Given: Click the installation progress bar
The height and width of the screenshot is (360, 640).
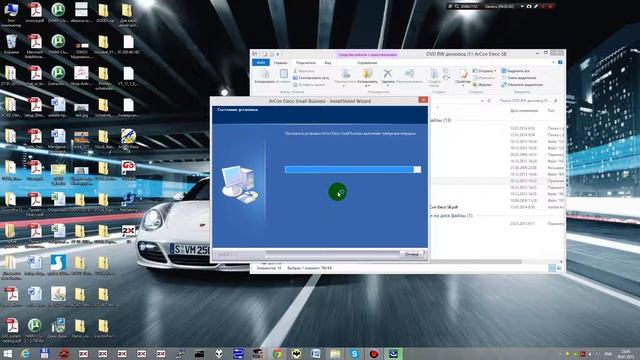Looking at the screenshot, I should tap(353, 169).
